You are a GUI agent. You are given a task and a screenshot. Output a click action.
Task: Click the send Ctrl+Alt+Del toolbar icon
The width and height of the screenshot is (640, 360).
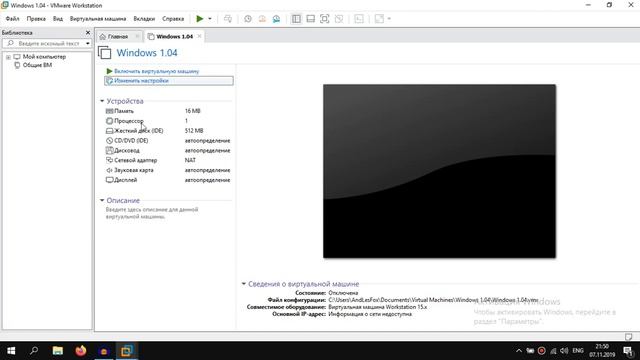pyautogui.click(x=228, y=19)
